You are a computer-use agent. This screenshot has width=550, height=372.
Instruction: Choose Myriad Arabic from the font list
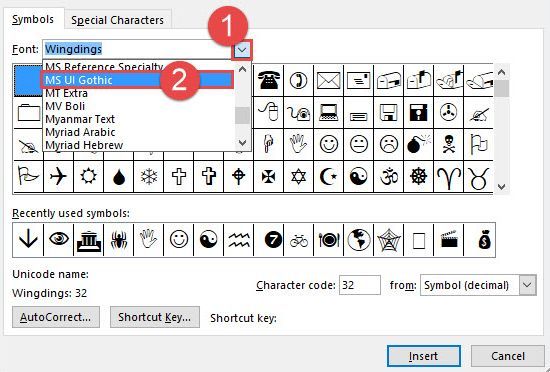(138, 132)
